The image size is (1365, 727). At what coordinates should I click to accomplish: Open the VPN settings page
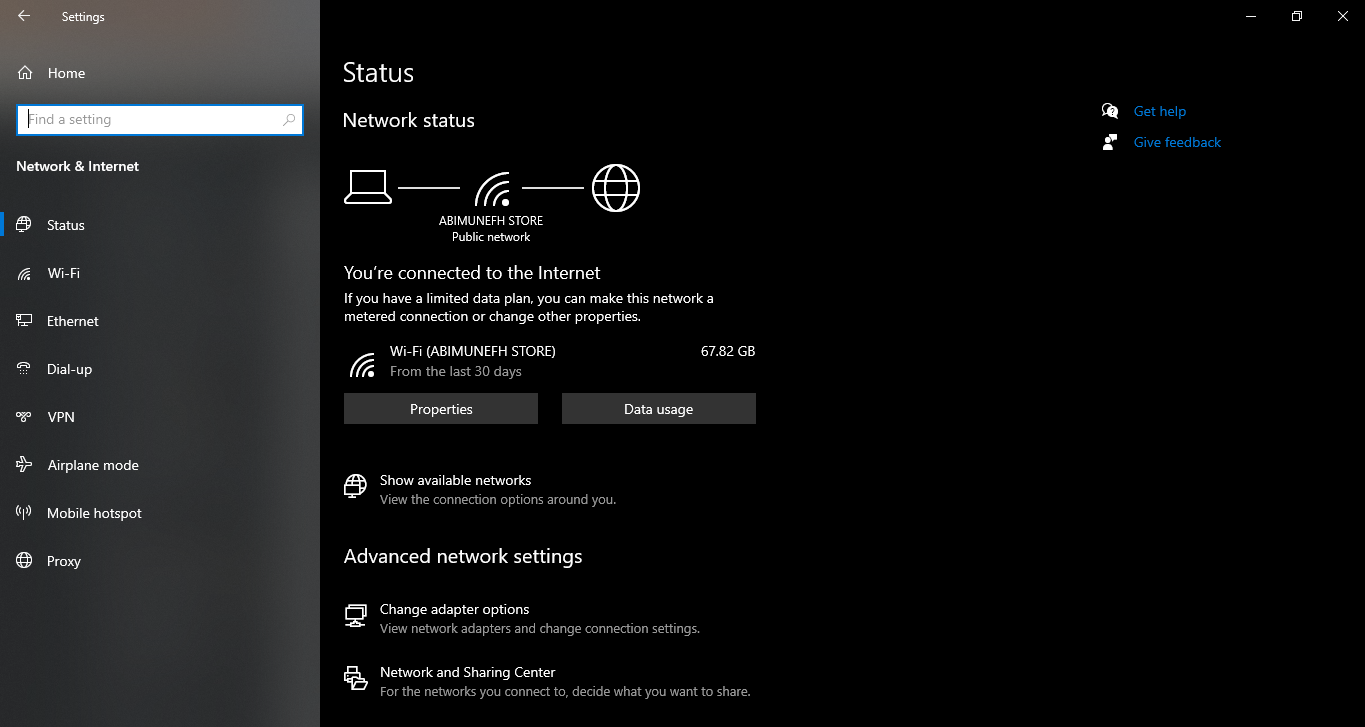tap(160, 417)
